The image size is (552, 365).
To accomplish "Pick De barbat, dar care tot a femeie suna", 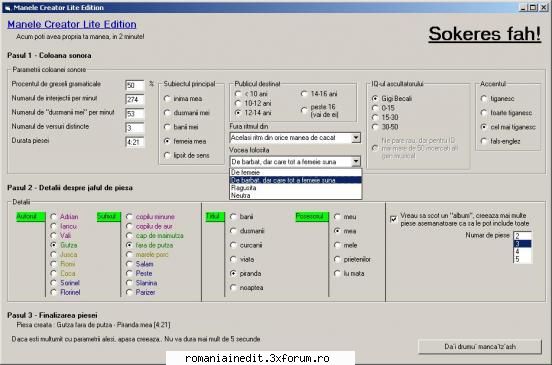I will [295, 180].
